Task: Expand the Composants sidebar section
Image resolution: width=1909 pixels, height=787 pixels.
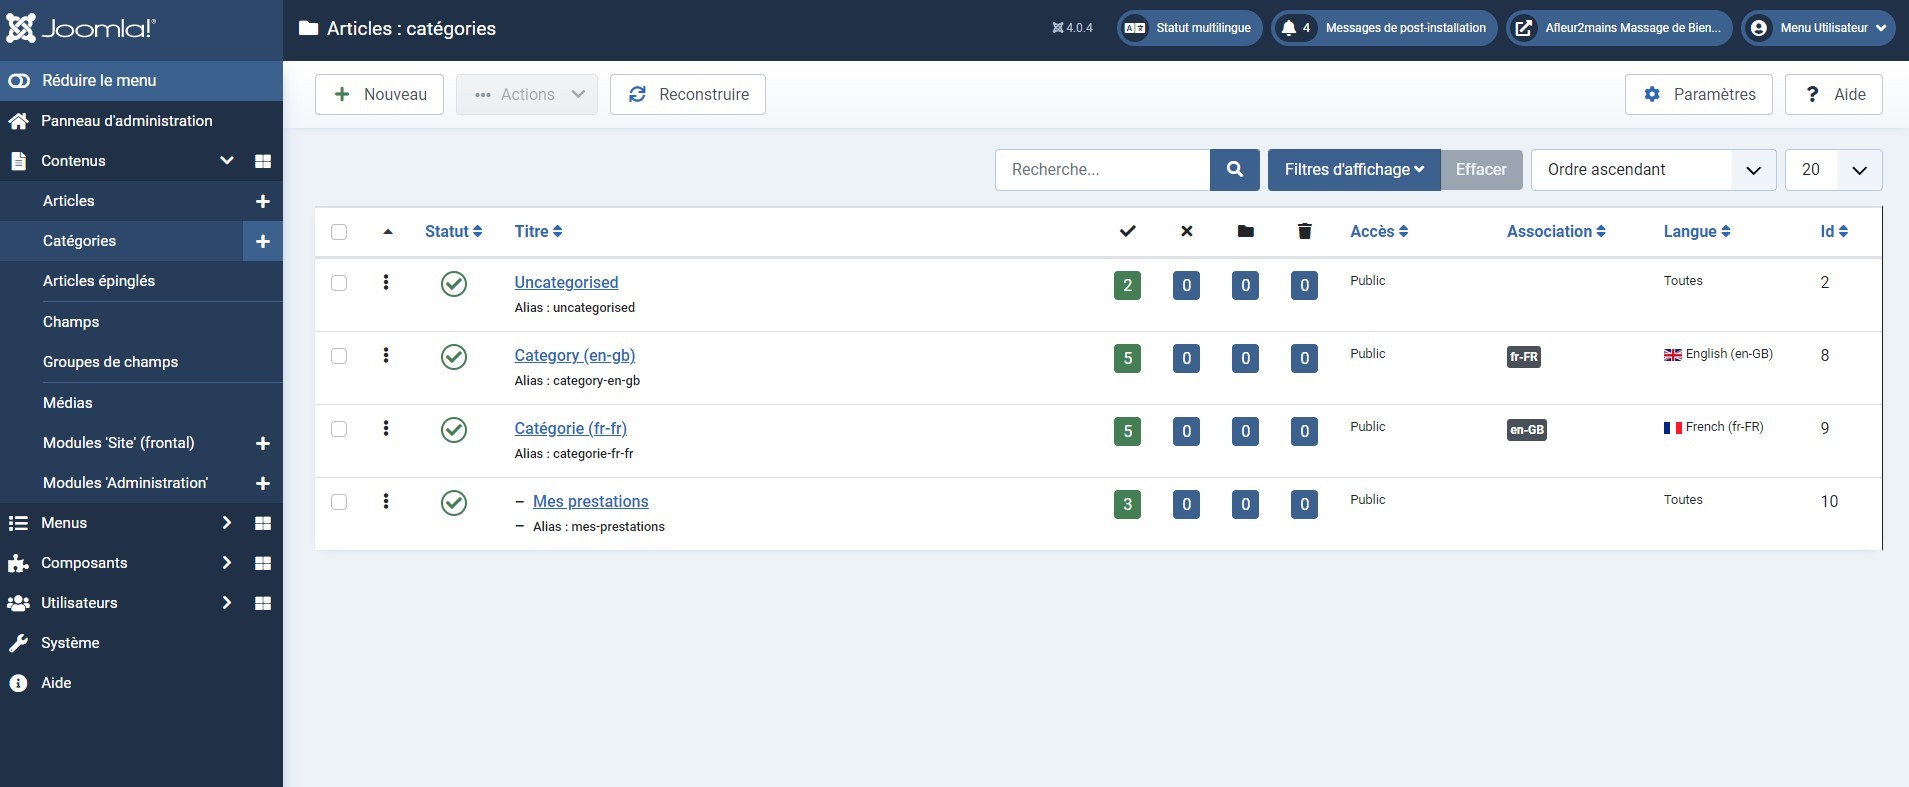Action: (x=227, y=563)
